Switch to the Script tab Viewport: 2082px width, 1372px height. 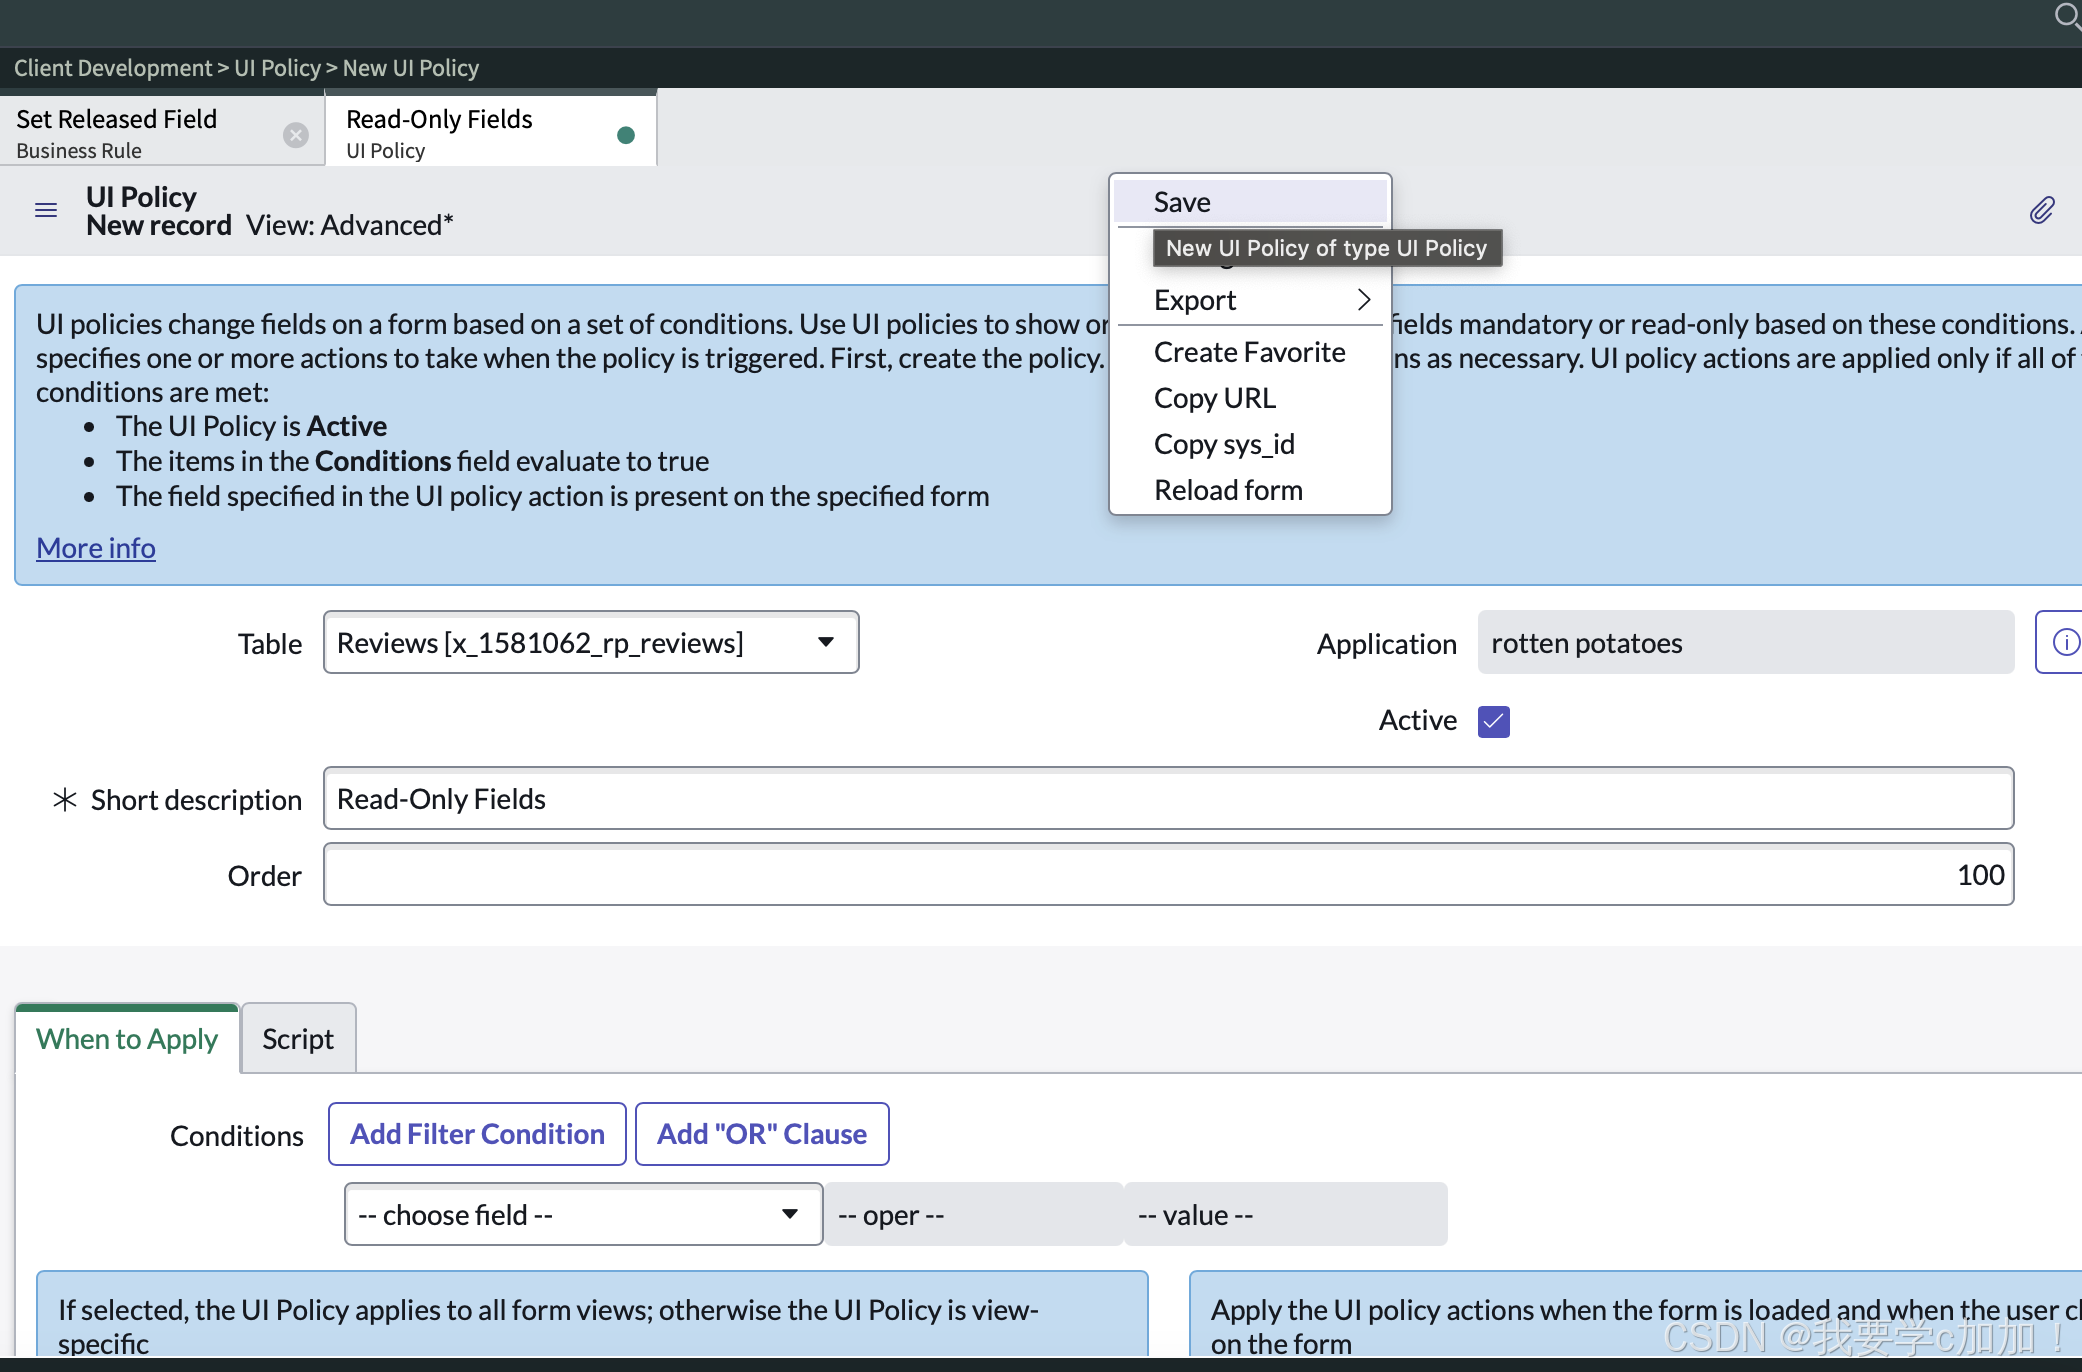[x=298, y=1039]
